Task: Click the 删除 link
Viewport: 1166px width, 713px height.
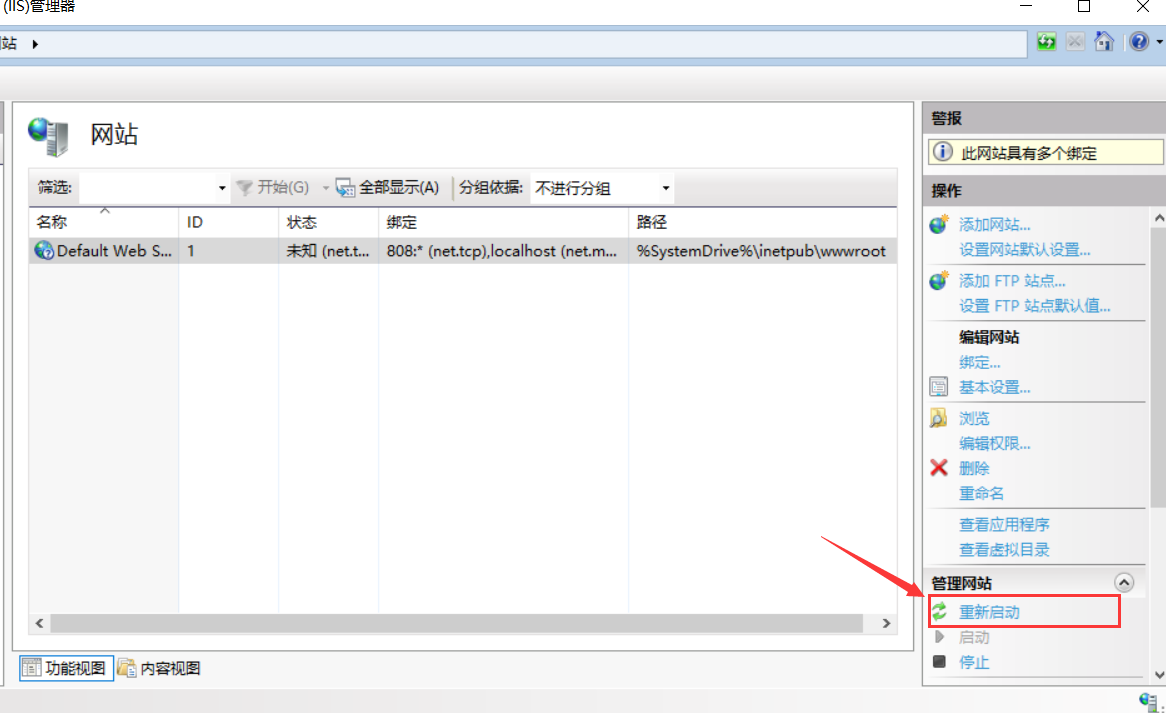Action: (x=974, y=468)
